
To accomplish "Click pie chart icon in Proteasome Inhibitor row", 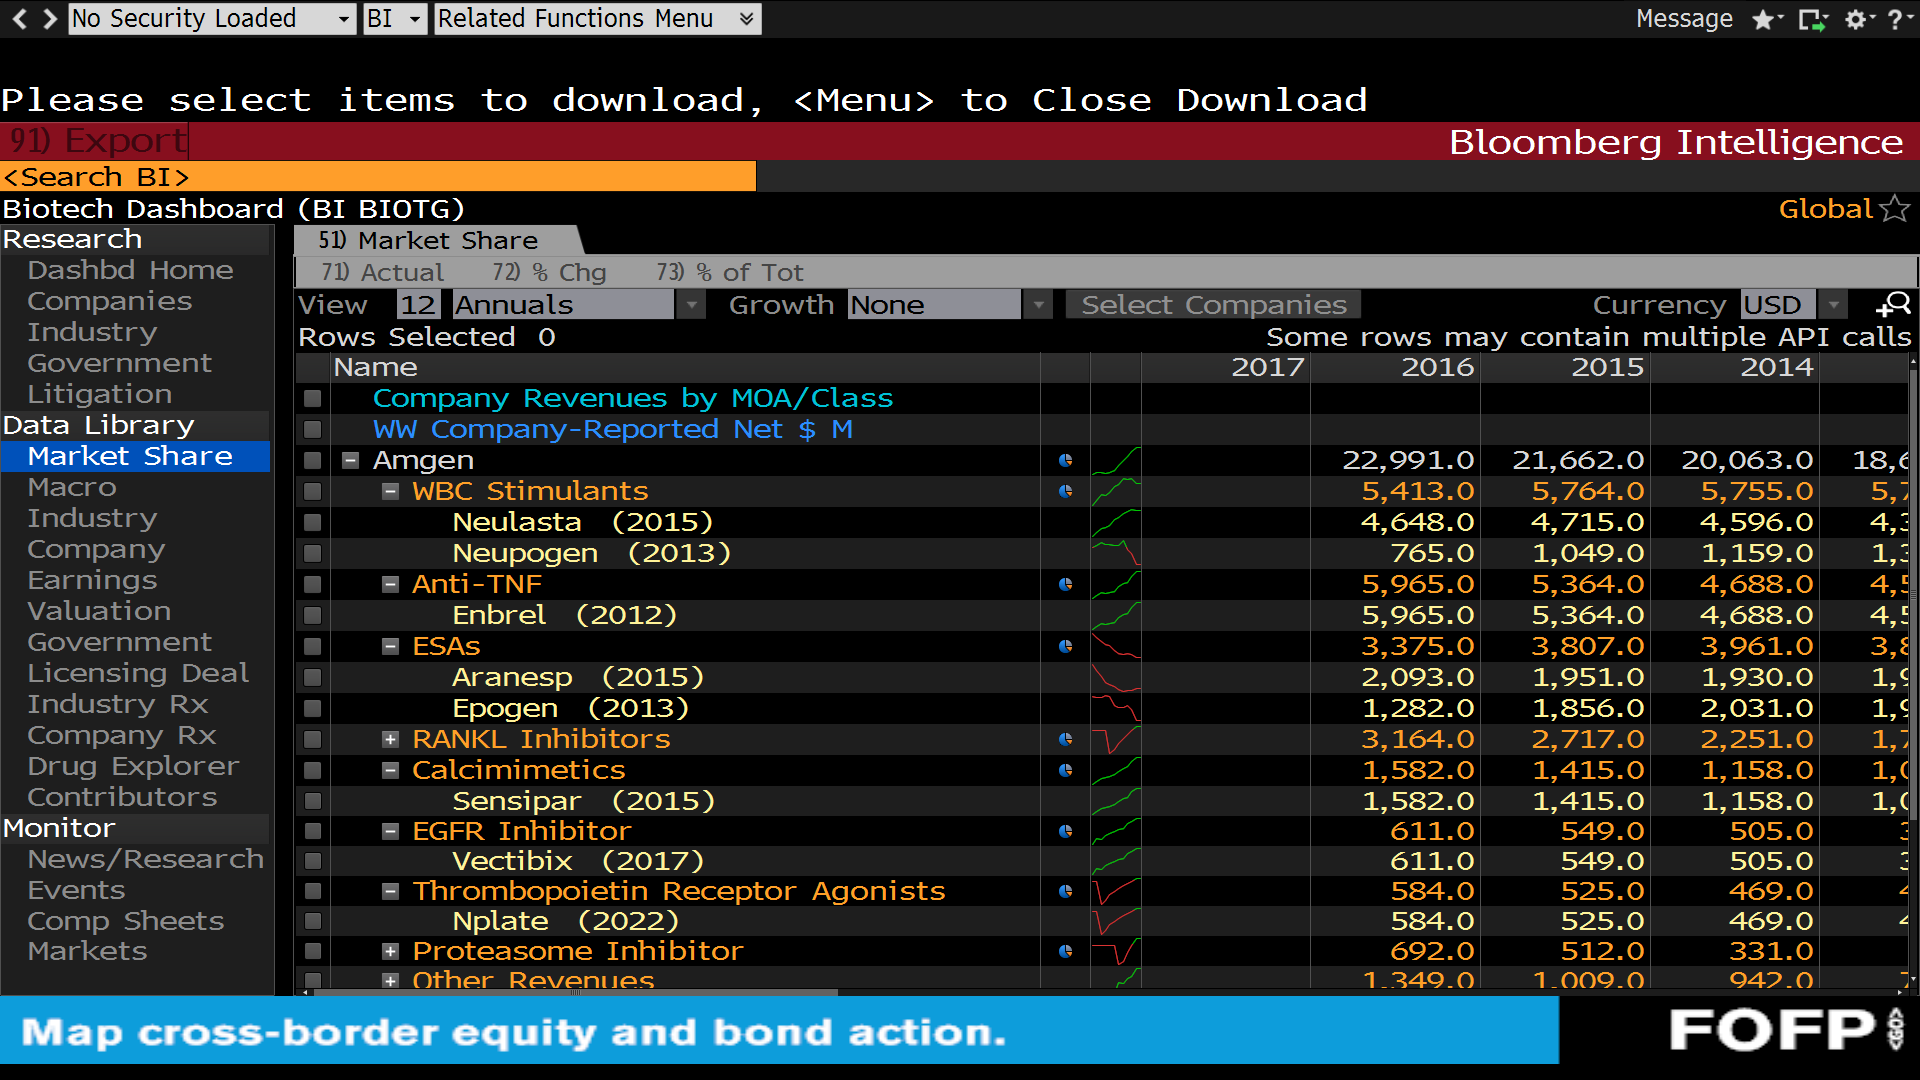I will (x=1065, y=951).
